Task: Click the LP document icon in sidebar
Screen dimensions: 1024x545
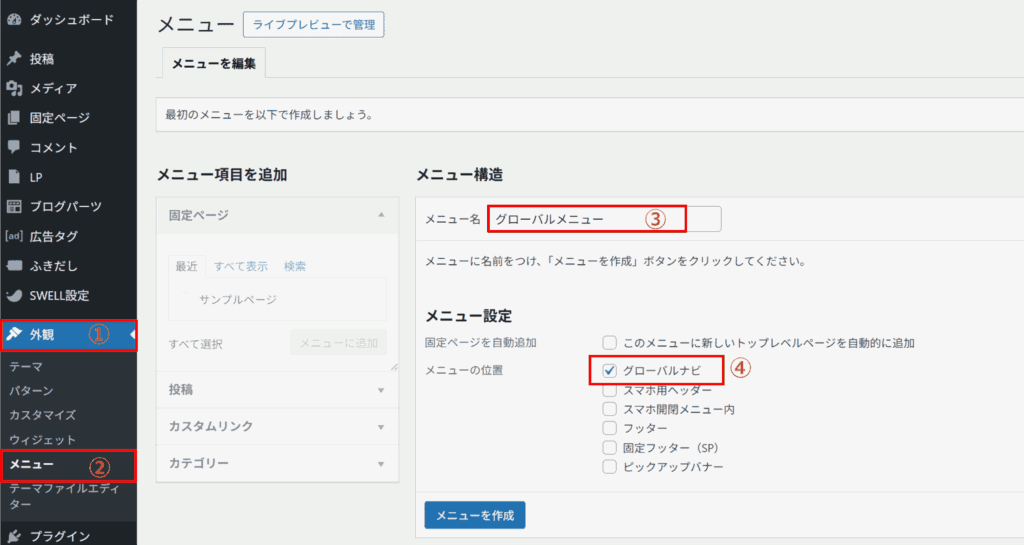Action: tap(14, 177)
